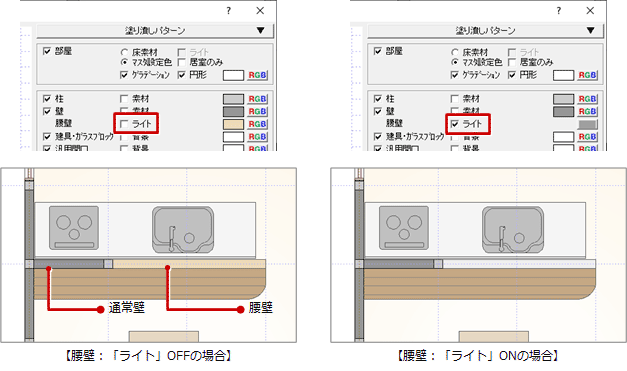Click the 通常壁 label in the floor plan
This screenshot has height=371, width=627.
pos(127,308)
